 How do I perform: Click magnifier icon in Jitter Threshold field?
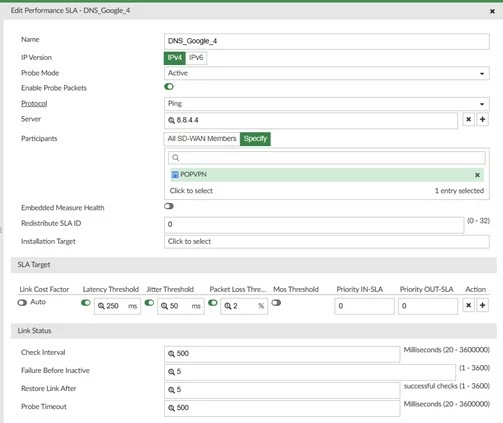[x=164, y=306]
